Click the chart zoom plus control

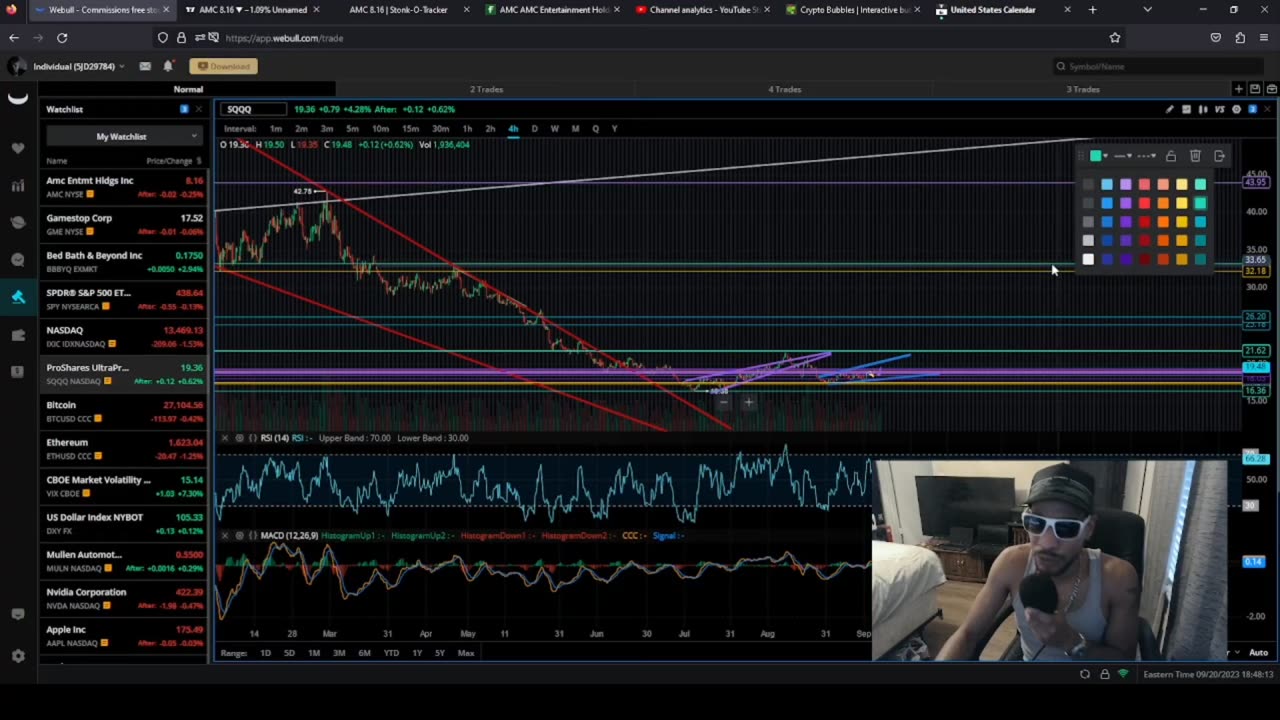[748, 403]
